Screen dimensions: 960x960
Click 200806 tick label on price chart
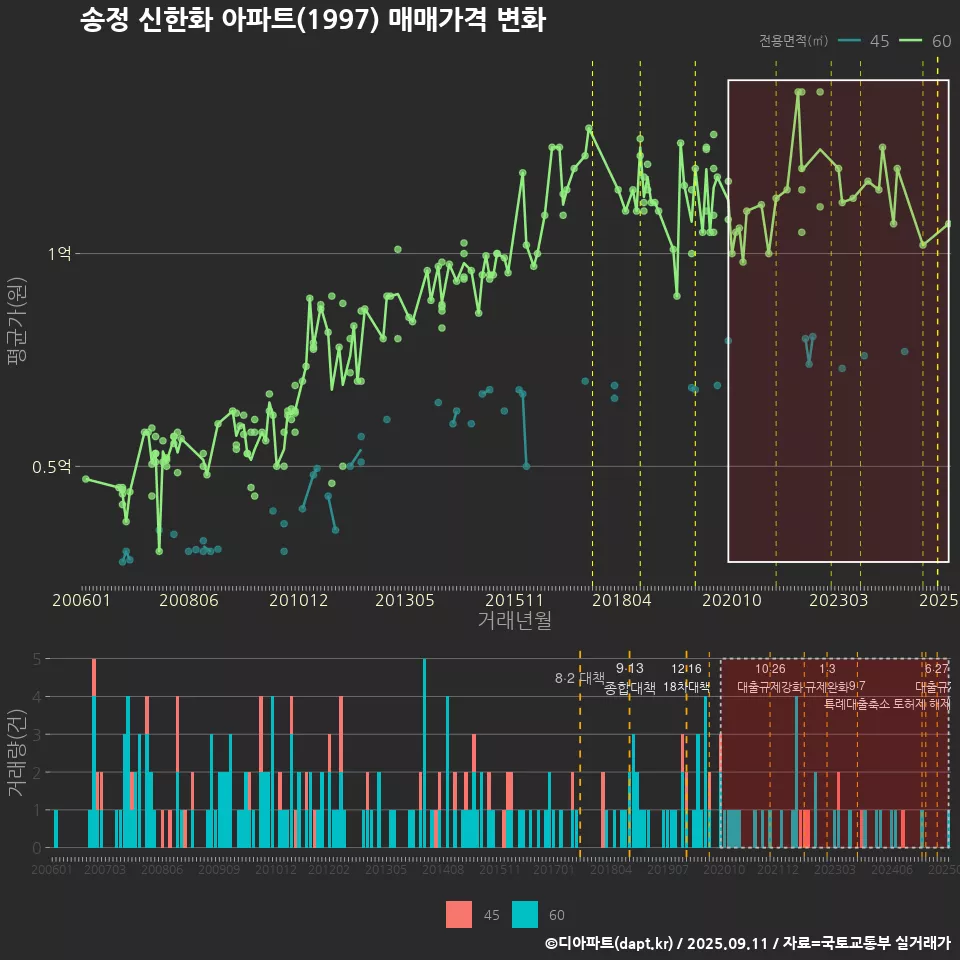[x=189, y=600]
